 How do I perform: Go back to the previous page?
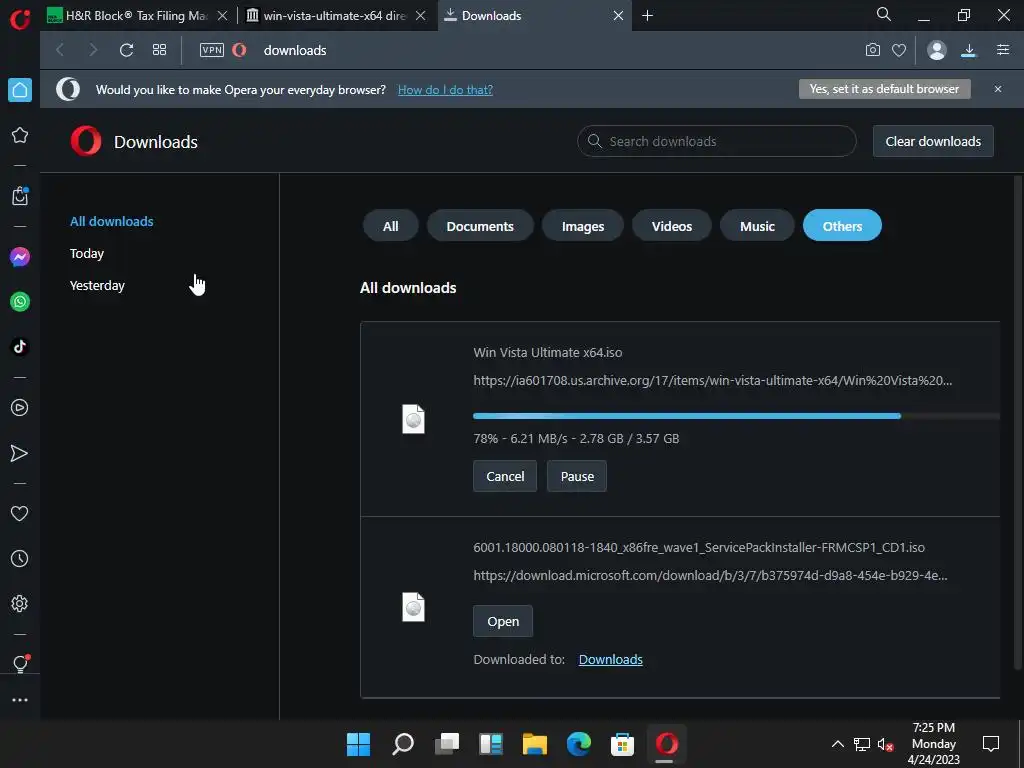coord(60,50)
